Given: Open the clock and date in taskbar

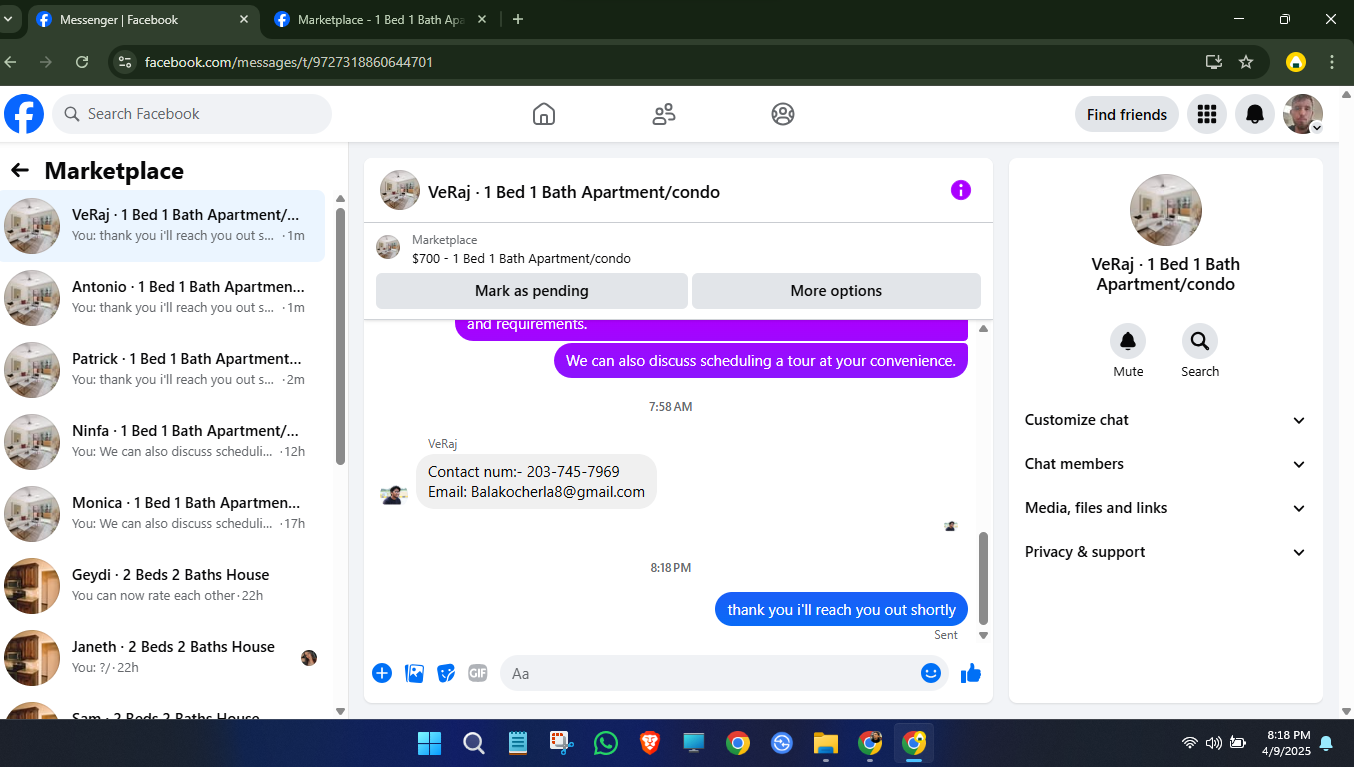Looking at the screenshot, I should 1288,743.
